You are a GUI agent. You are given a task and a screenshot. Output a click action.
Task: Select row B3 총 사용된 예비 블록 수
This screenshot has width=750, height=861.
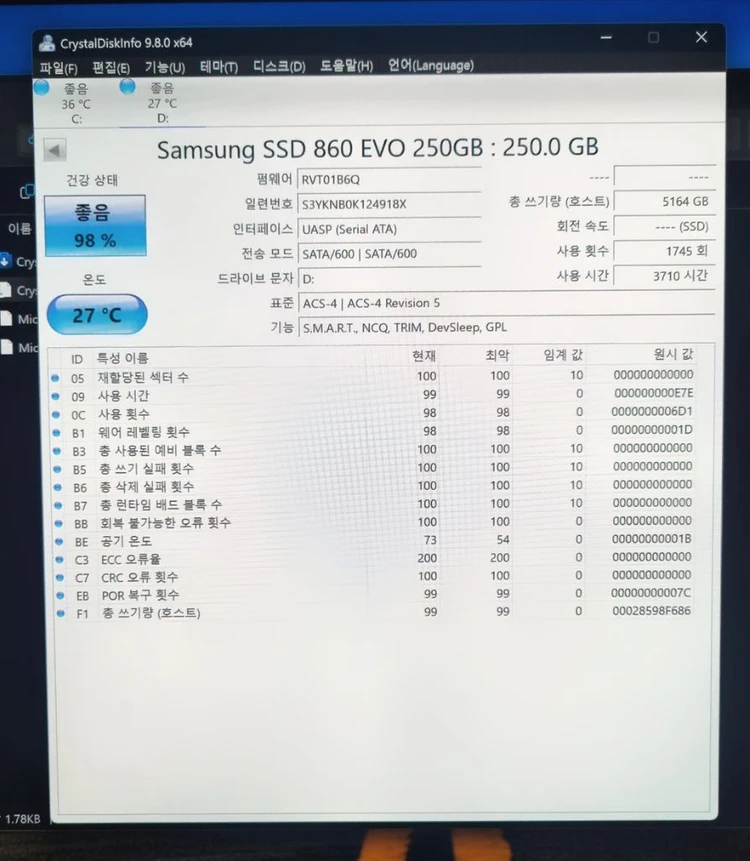tap(373, 449)
